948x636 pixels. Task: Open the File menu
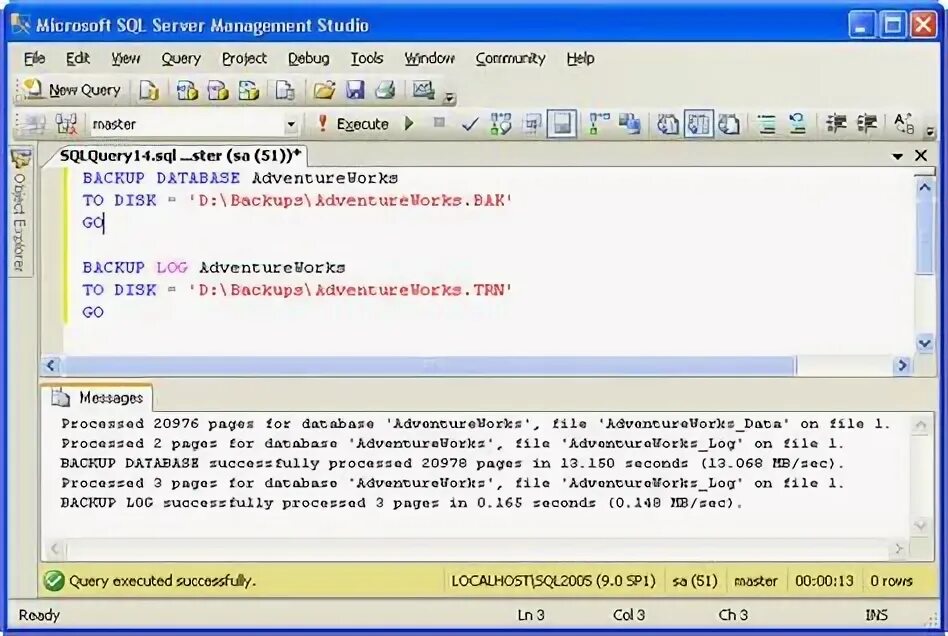point(34,58)
